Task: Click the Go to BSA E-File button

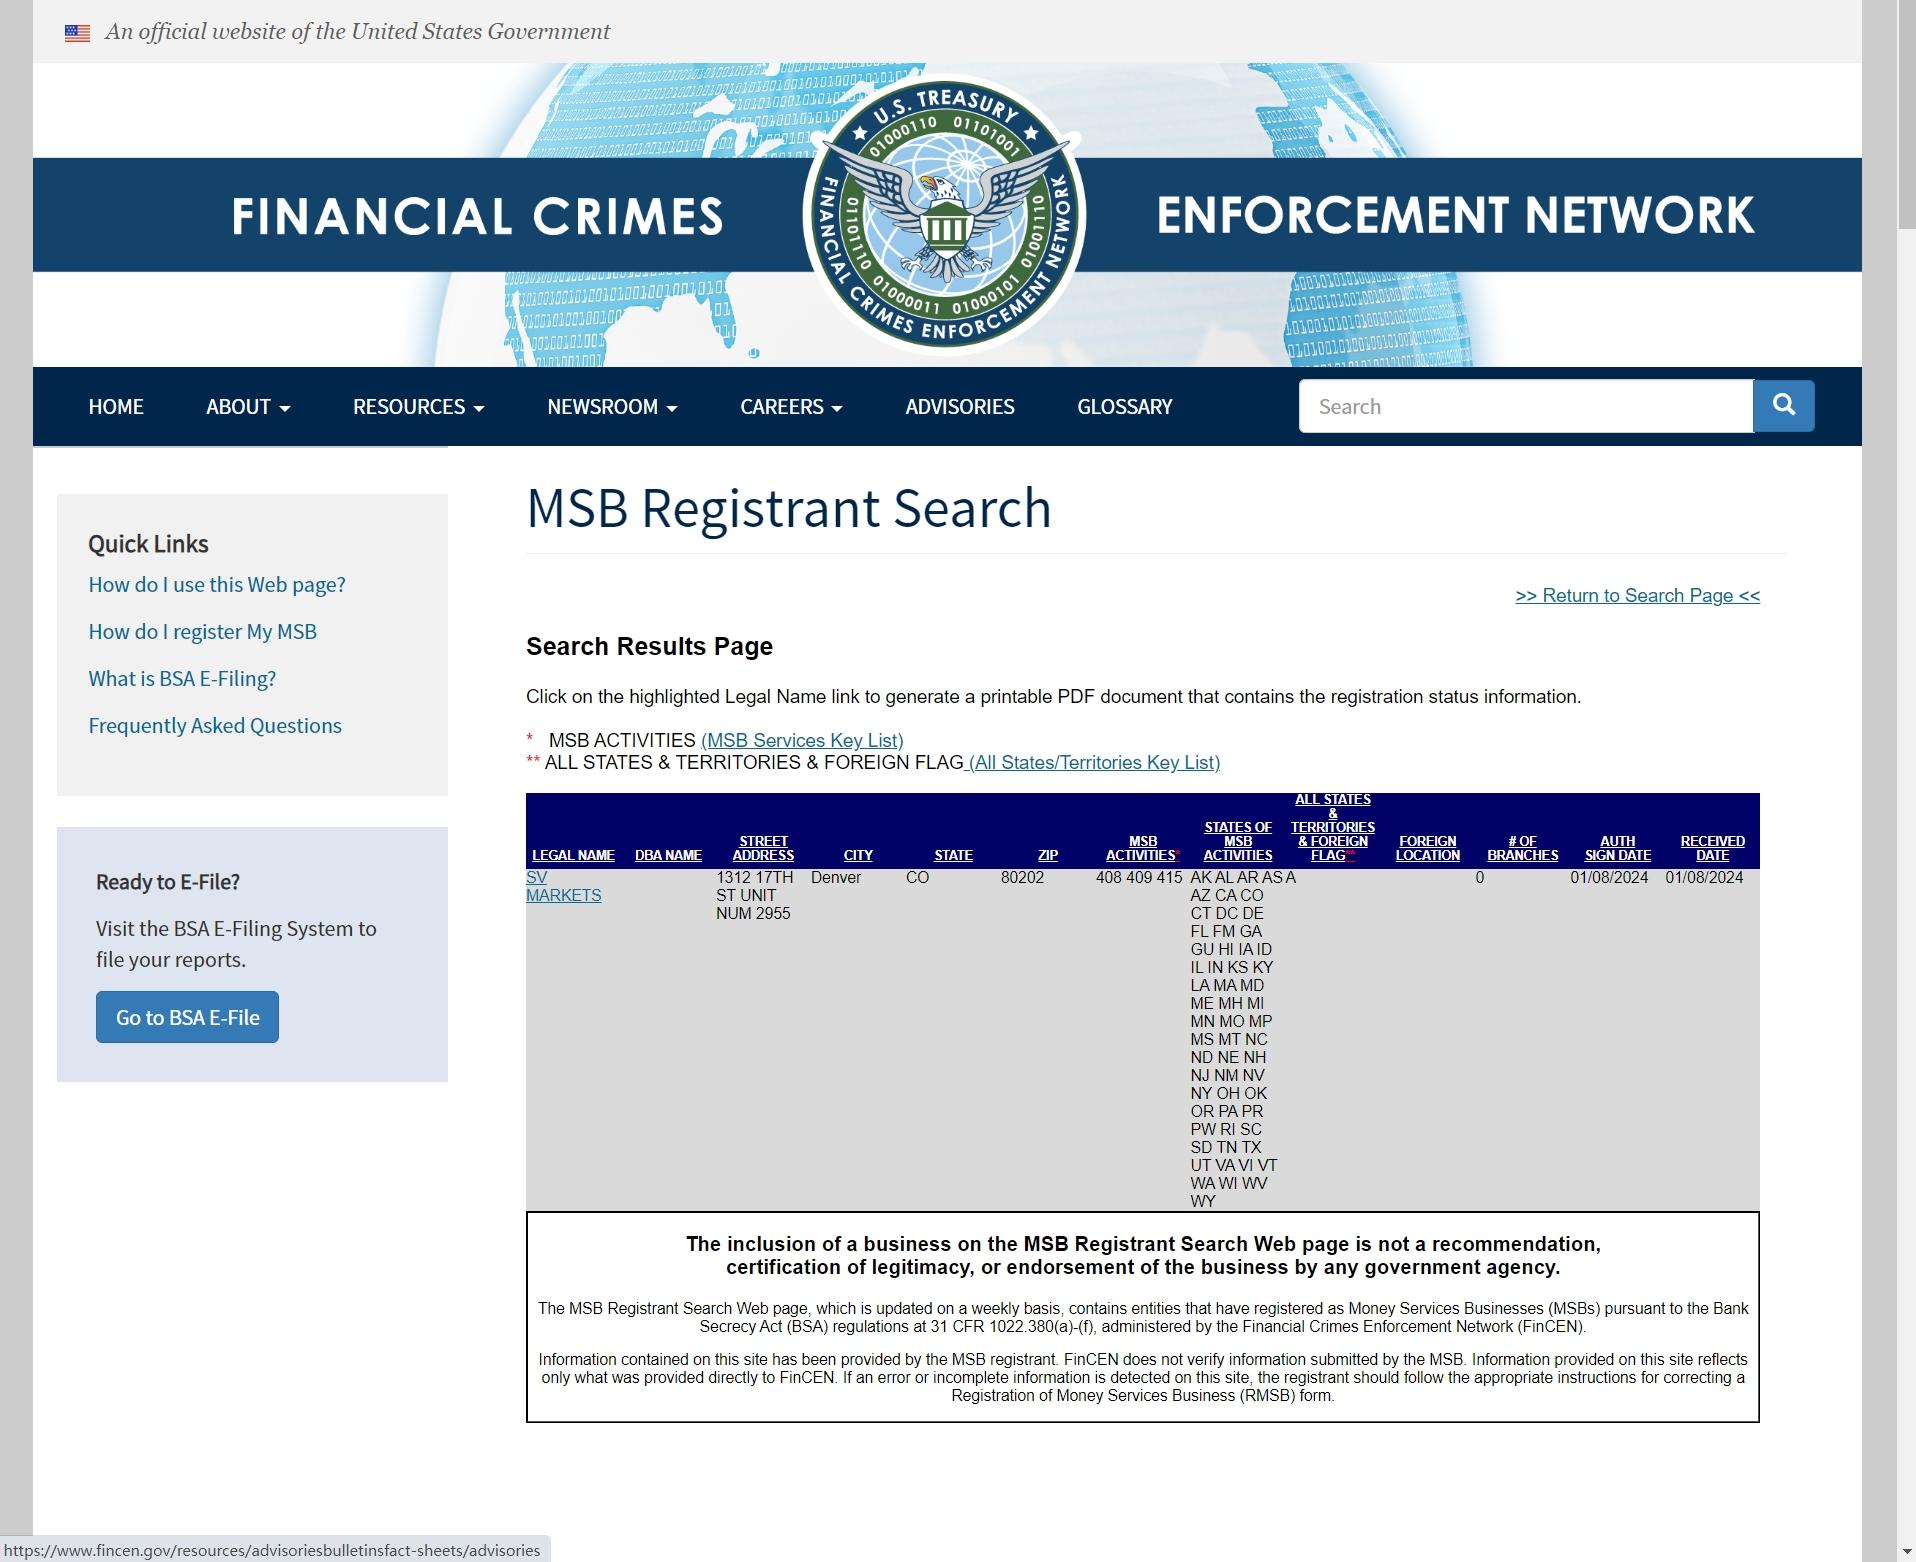Action: pyautogui.click(x=187, y=1017)
